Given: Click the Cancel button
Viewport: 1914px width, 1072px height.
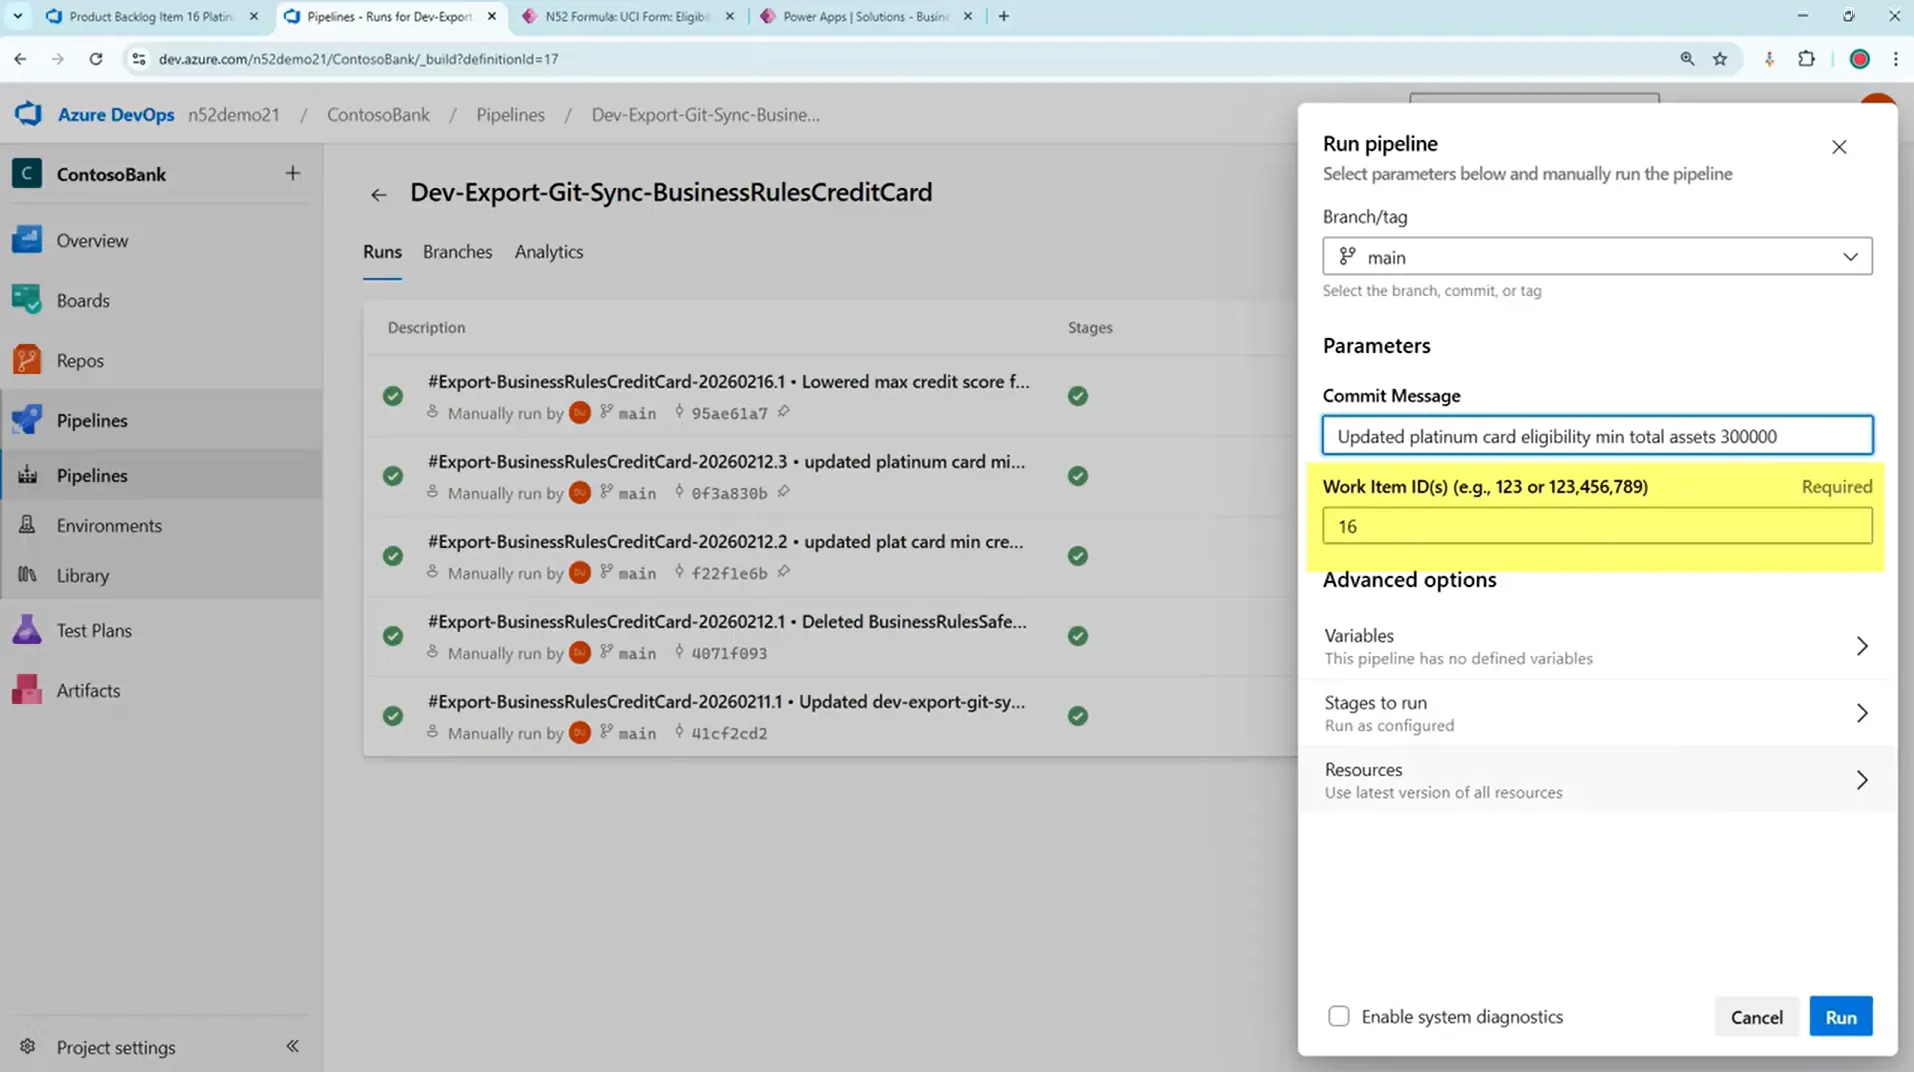Looking at the screenshot, I should coord(1756,1017).
